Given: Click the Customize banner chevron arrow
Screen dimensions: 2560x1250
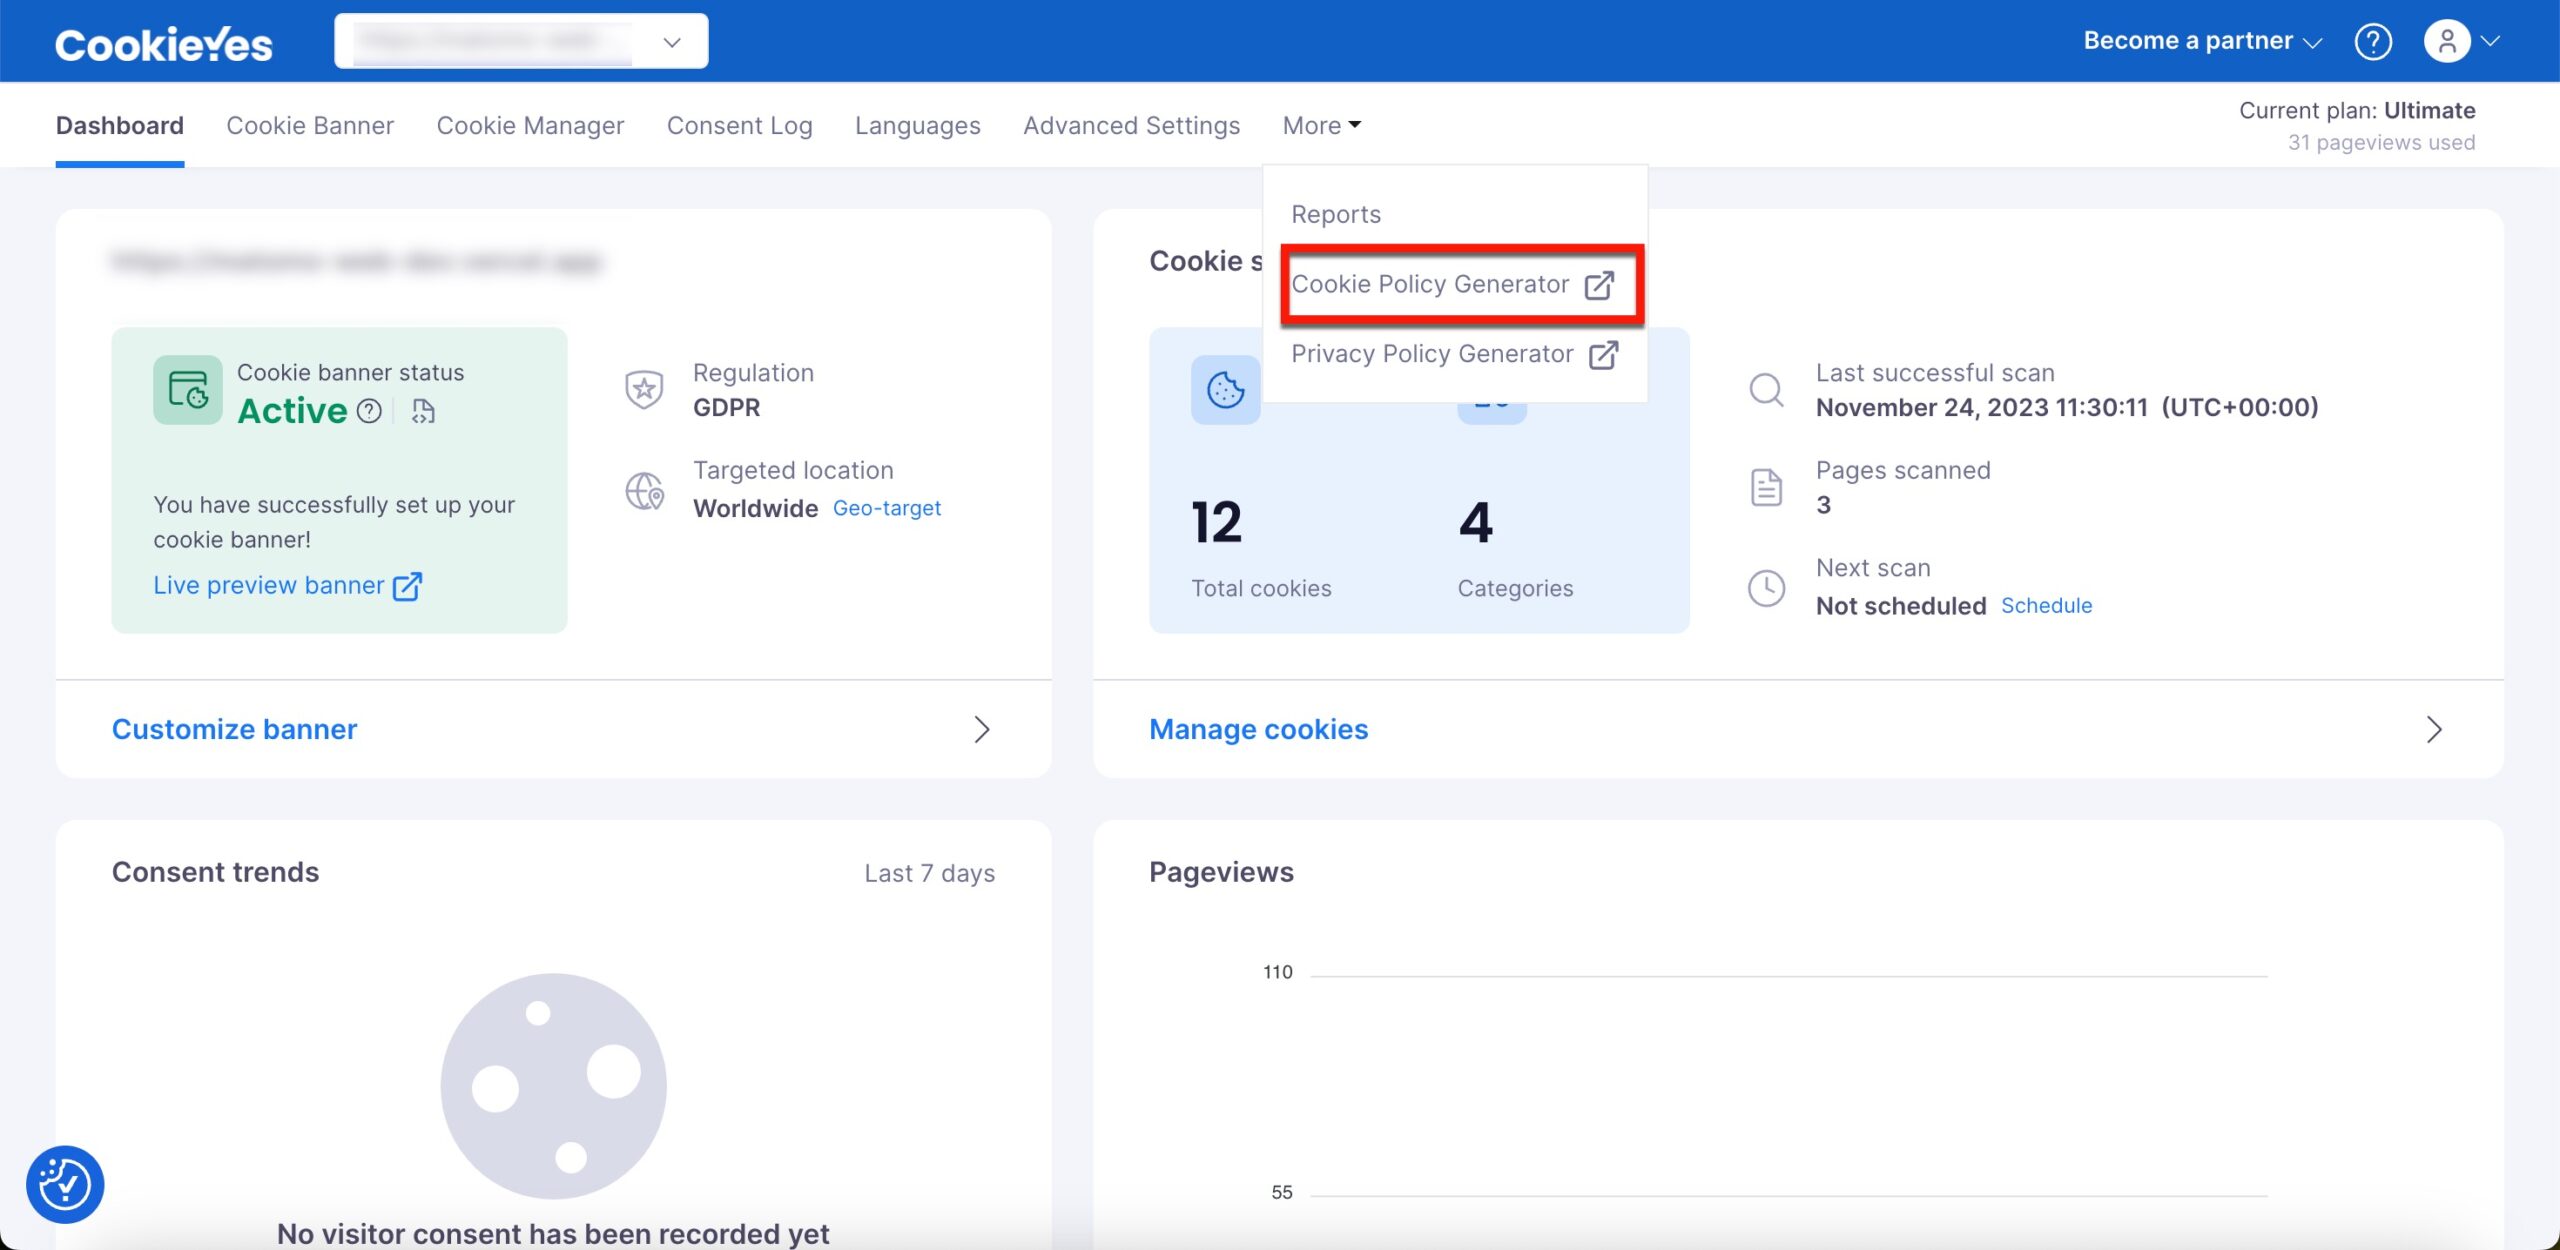Looking at the screenshot, I should [981, 729].
